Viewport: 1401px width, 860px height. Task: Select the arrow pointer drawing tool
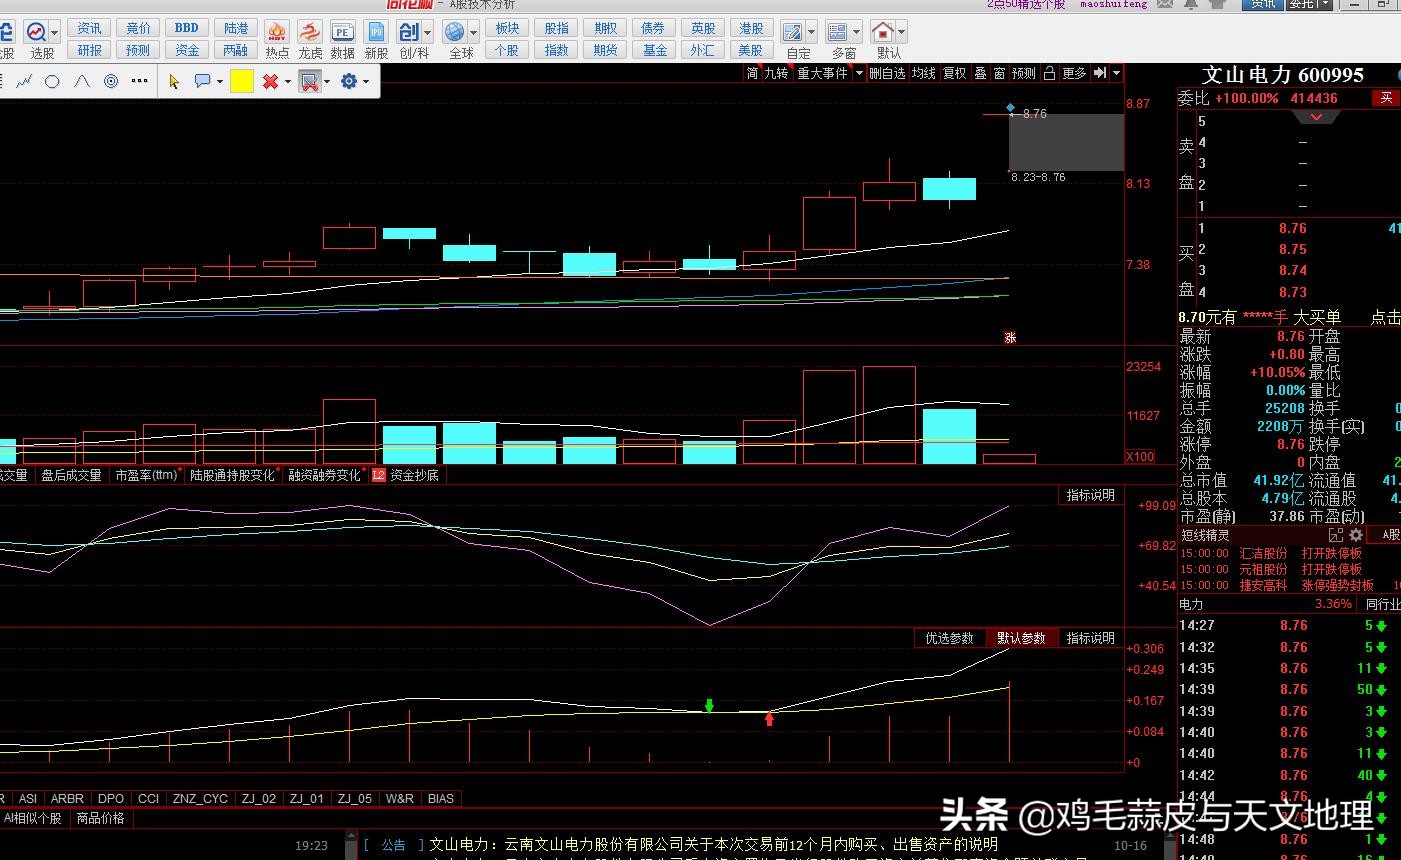(x=174, y=82)
